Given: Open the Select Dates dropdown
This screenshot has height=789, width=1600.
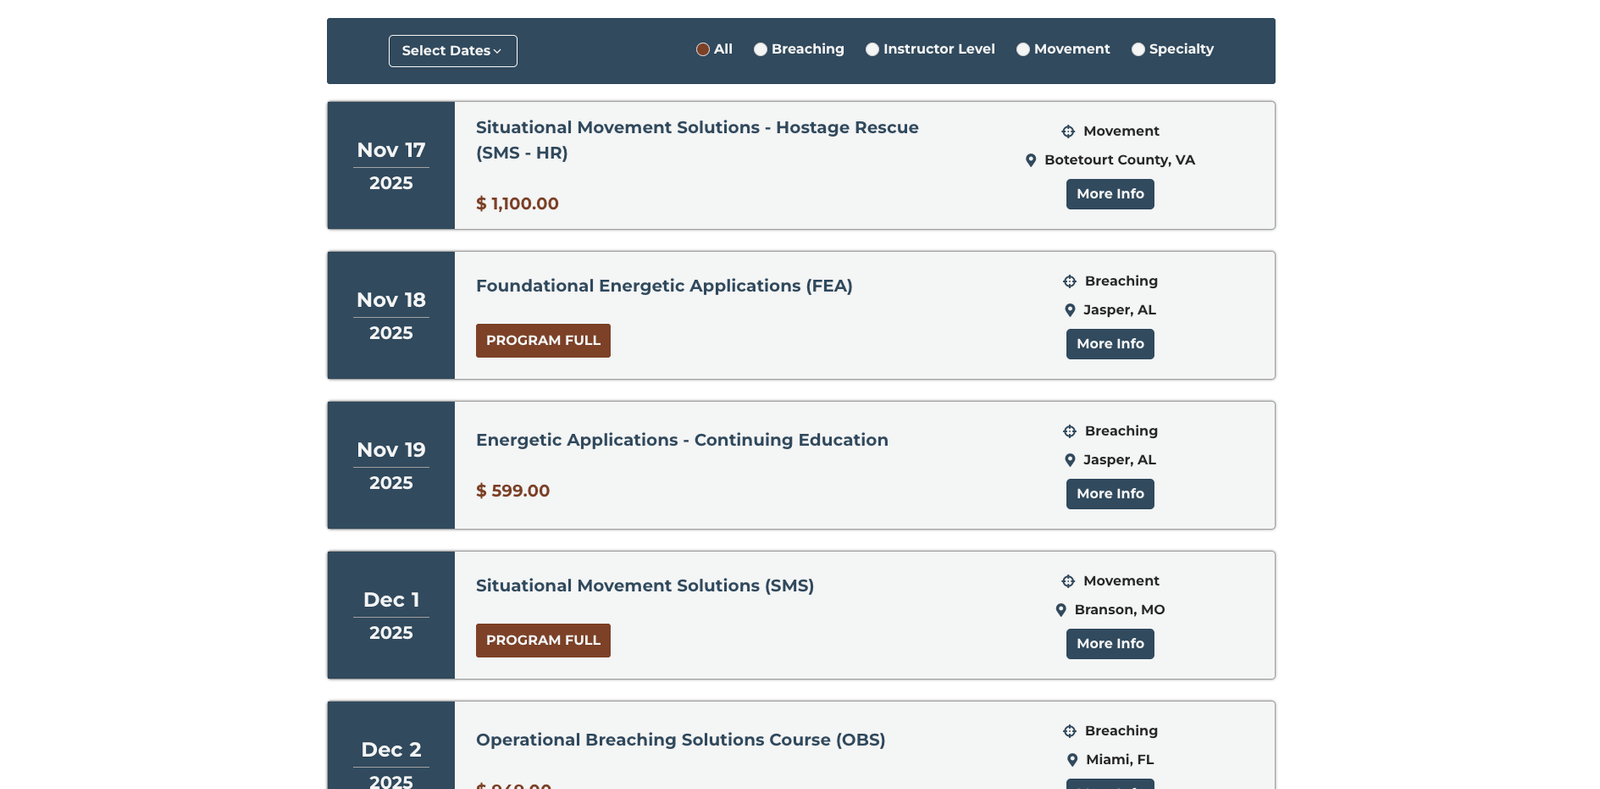Looking at the screenshot, I should point(452,51).
